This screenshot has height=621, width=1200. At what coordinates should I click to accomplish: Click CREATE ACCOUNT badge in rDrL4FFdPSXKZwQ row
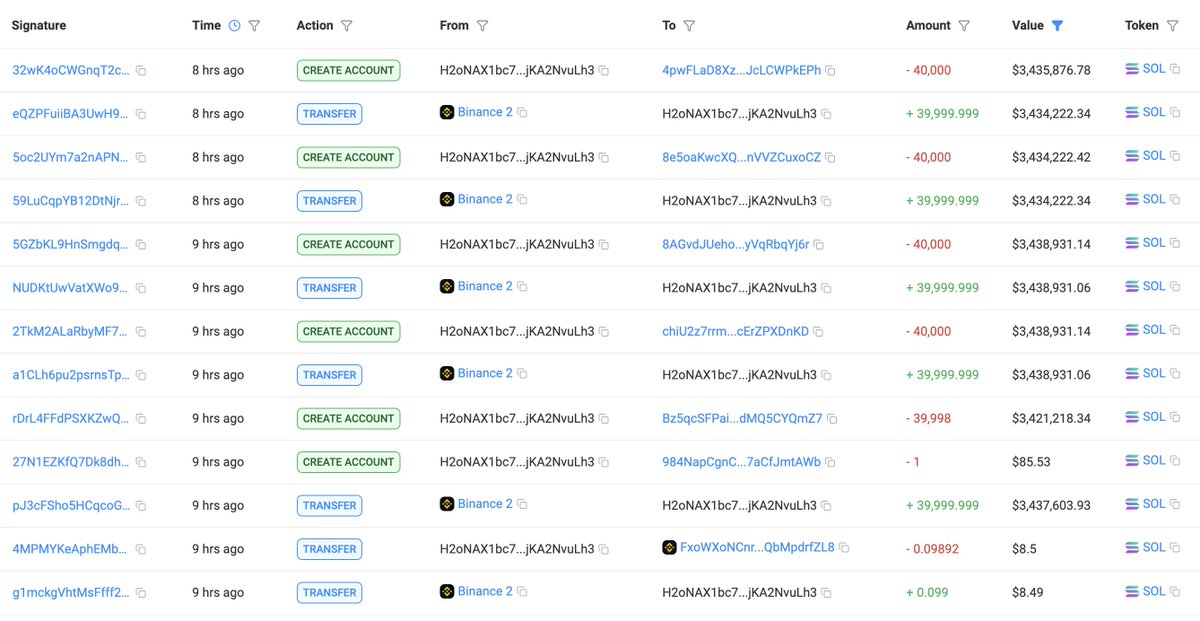[x=348, y=418]
